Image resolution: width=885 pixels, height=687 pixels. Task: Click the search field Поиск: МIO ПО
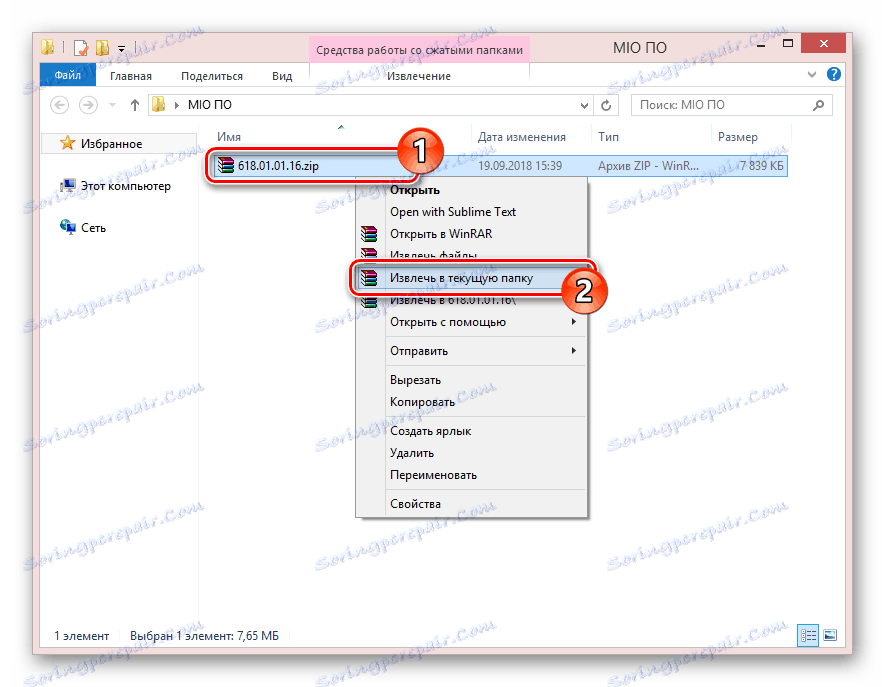(x=731, y=105)
